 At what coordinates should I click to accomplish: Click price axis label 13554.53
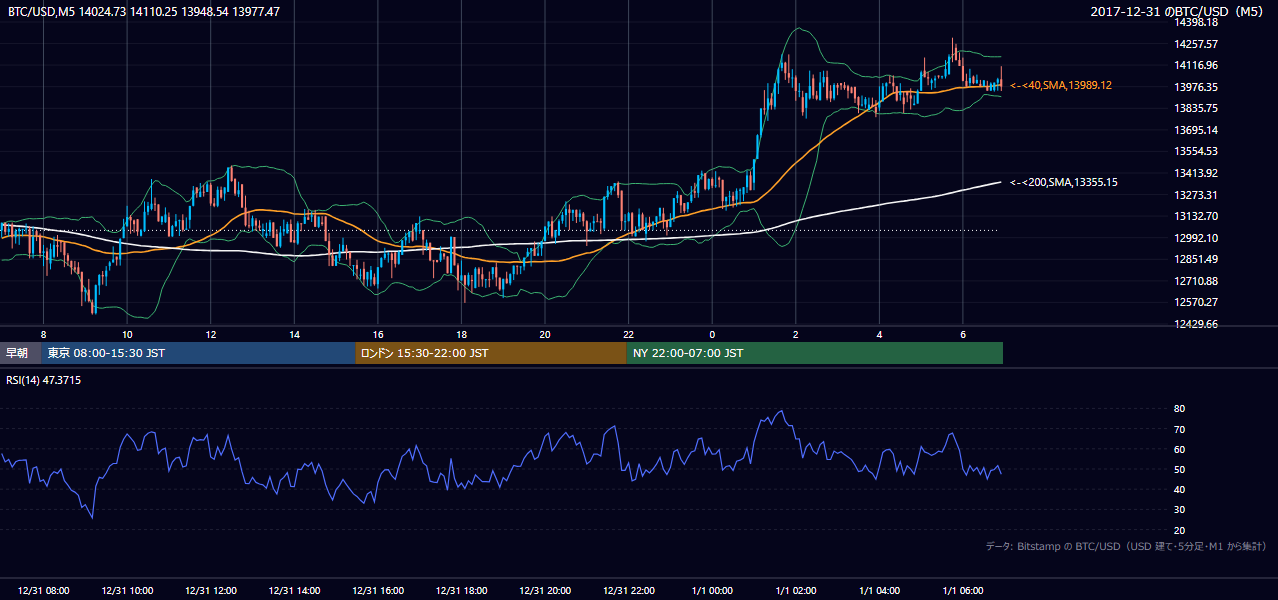pos(1196,151)
